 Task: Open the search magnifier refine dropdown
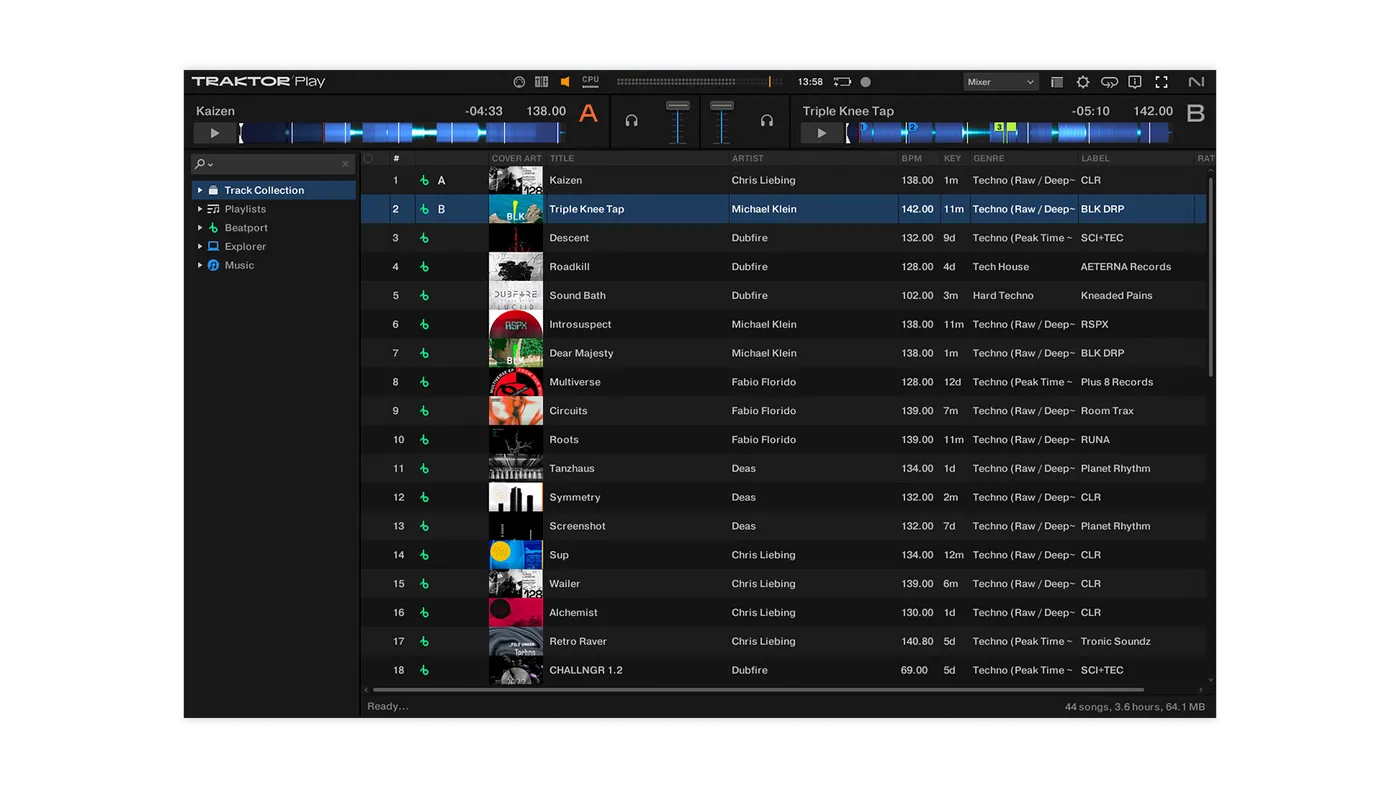tap(204, 164)
